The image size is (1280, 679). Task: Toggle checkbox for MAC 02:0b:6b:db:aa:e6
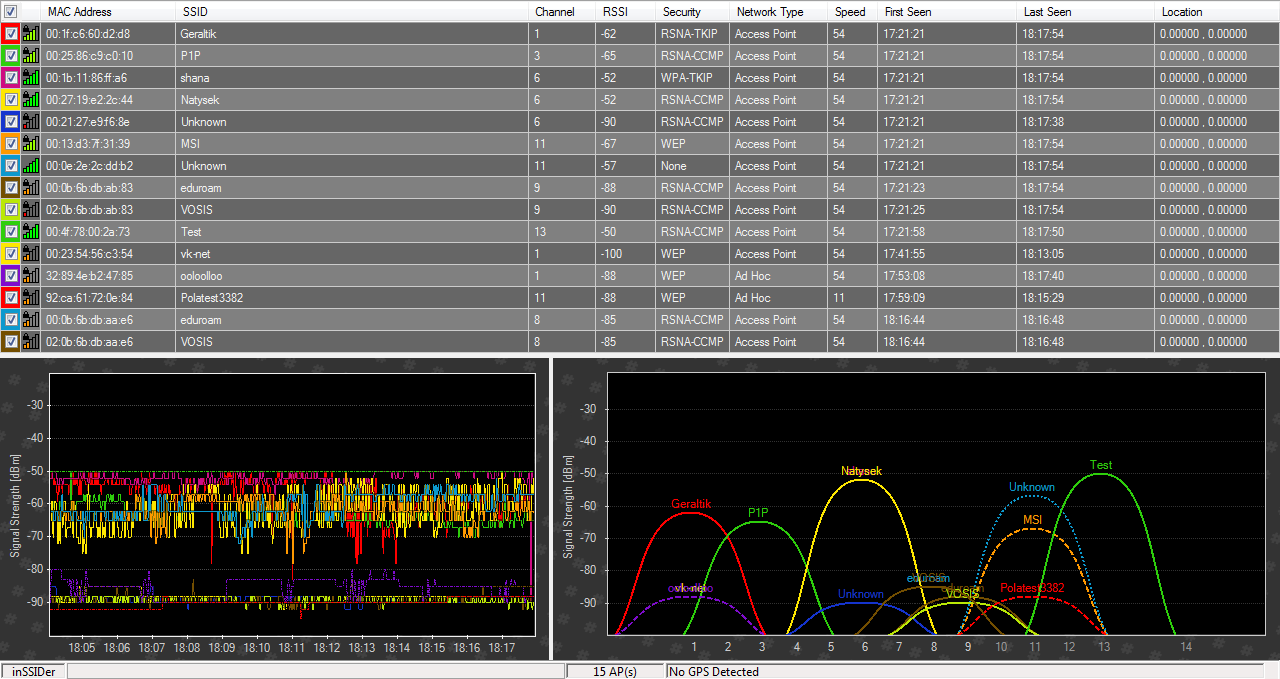click(11, 341)
